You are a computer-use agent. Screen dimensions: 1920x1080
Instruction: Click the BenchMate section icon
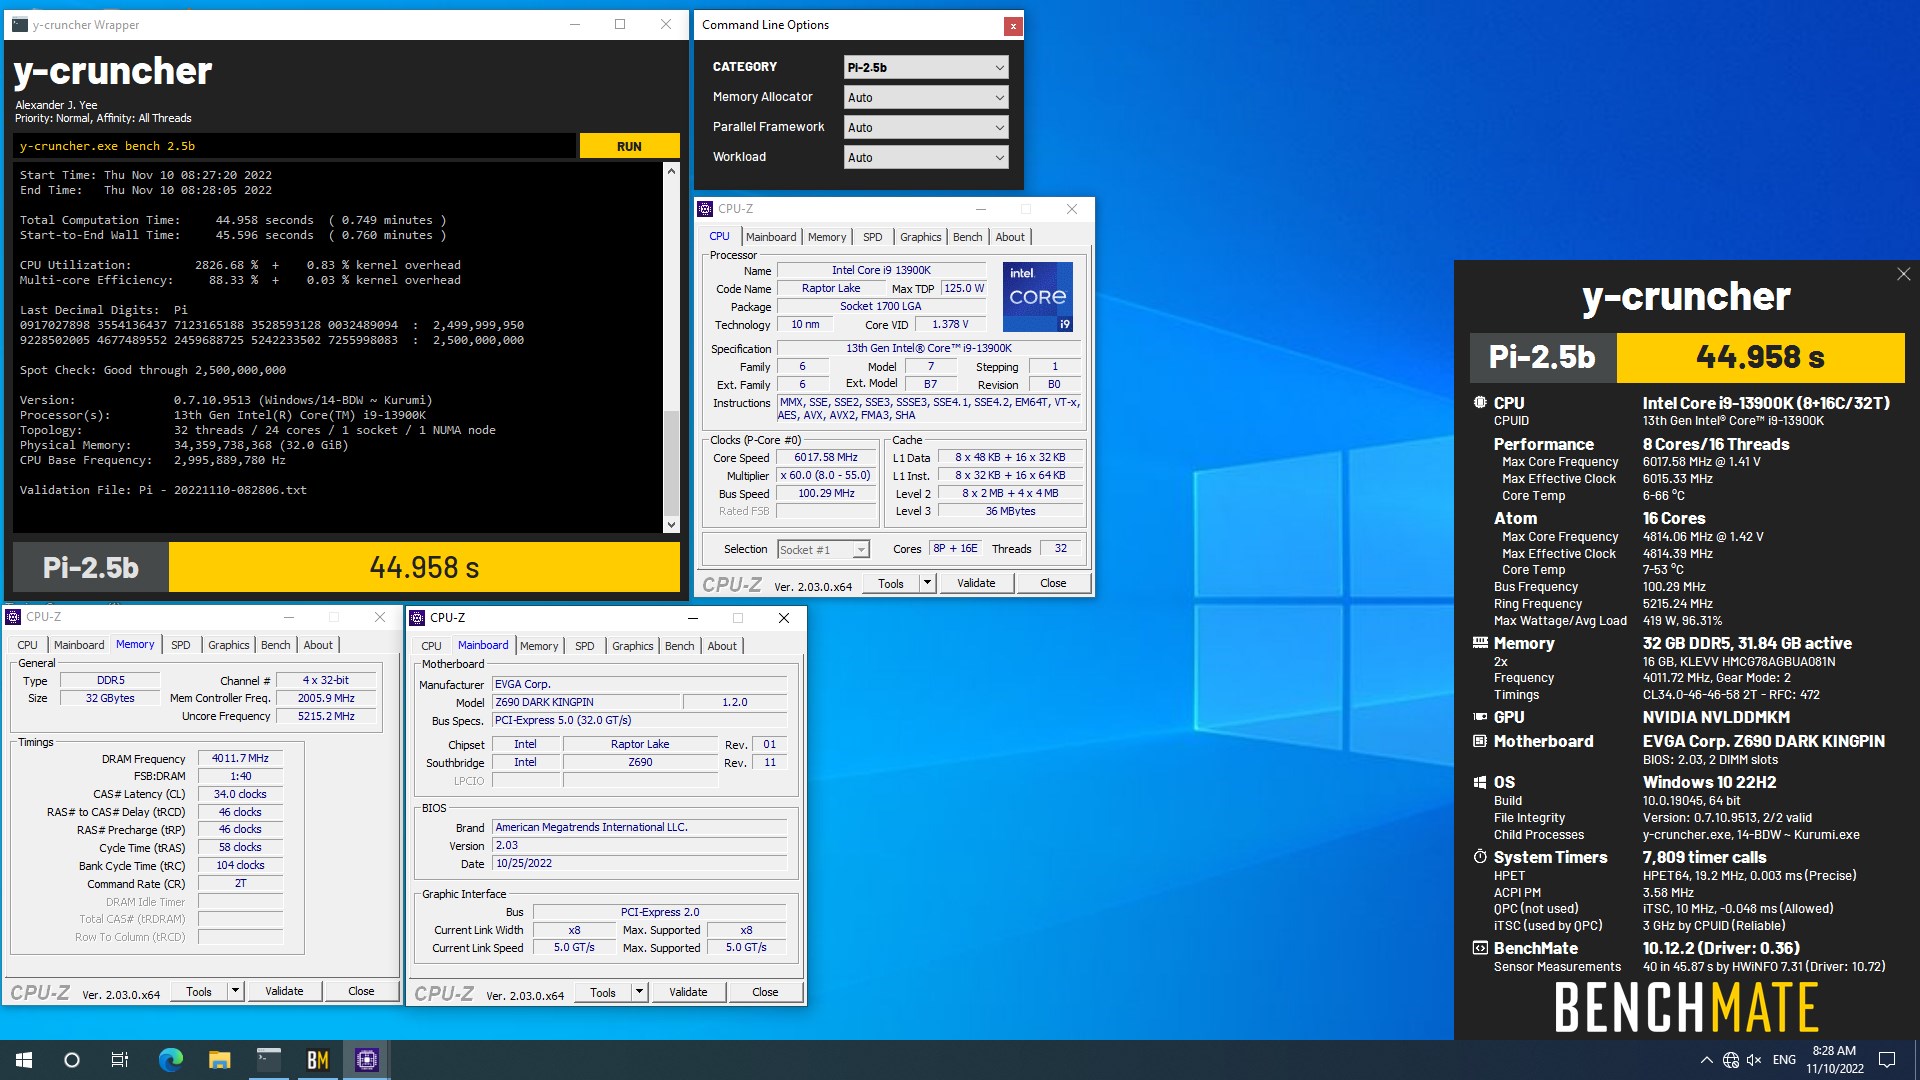(1480, 948)
